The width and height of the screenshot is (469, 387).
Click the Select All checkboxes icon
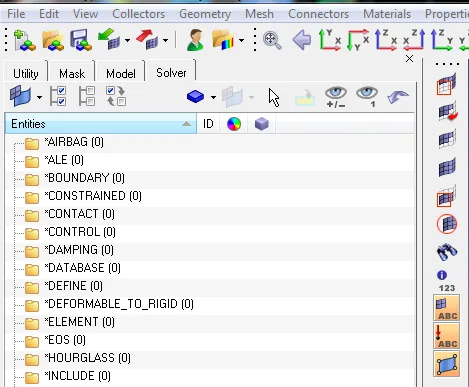tap(58, 96)
